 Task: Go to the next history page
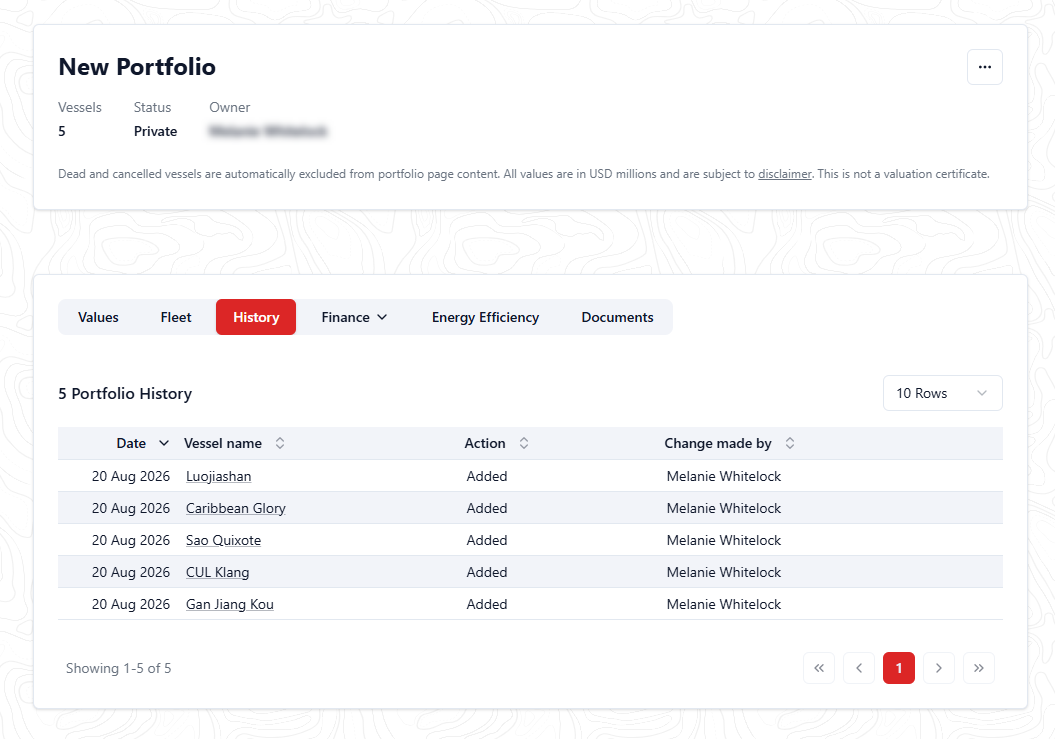coord(939,668)
